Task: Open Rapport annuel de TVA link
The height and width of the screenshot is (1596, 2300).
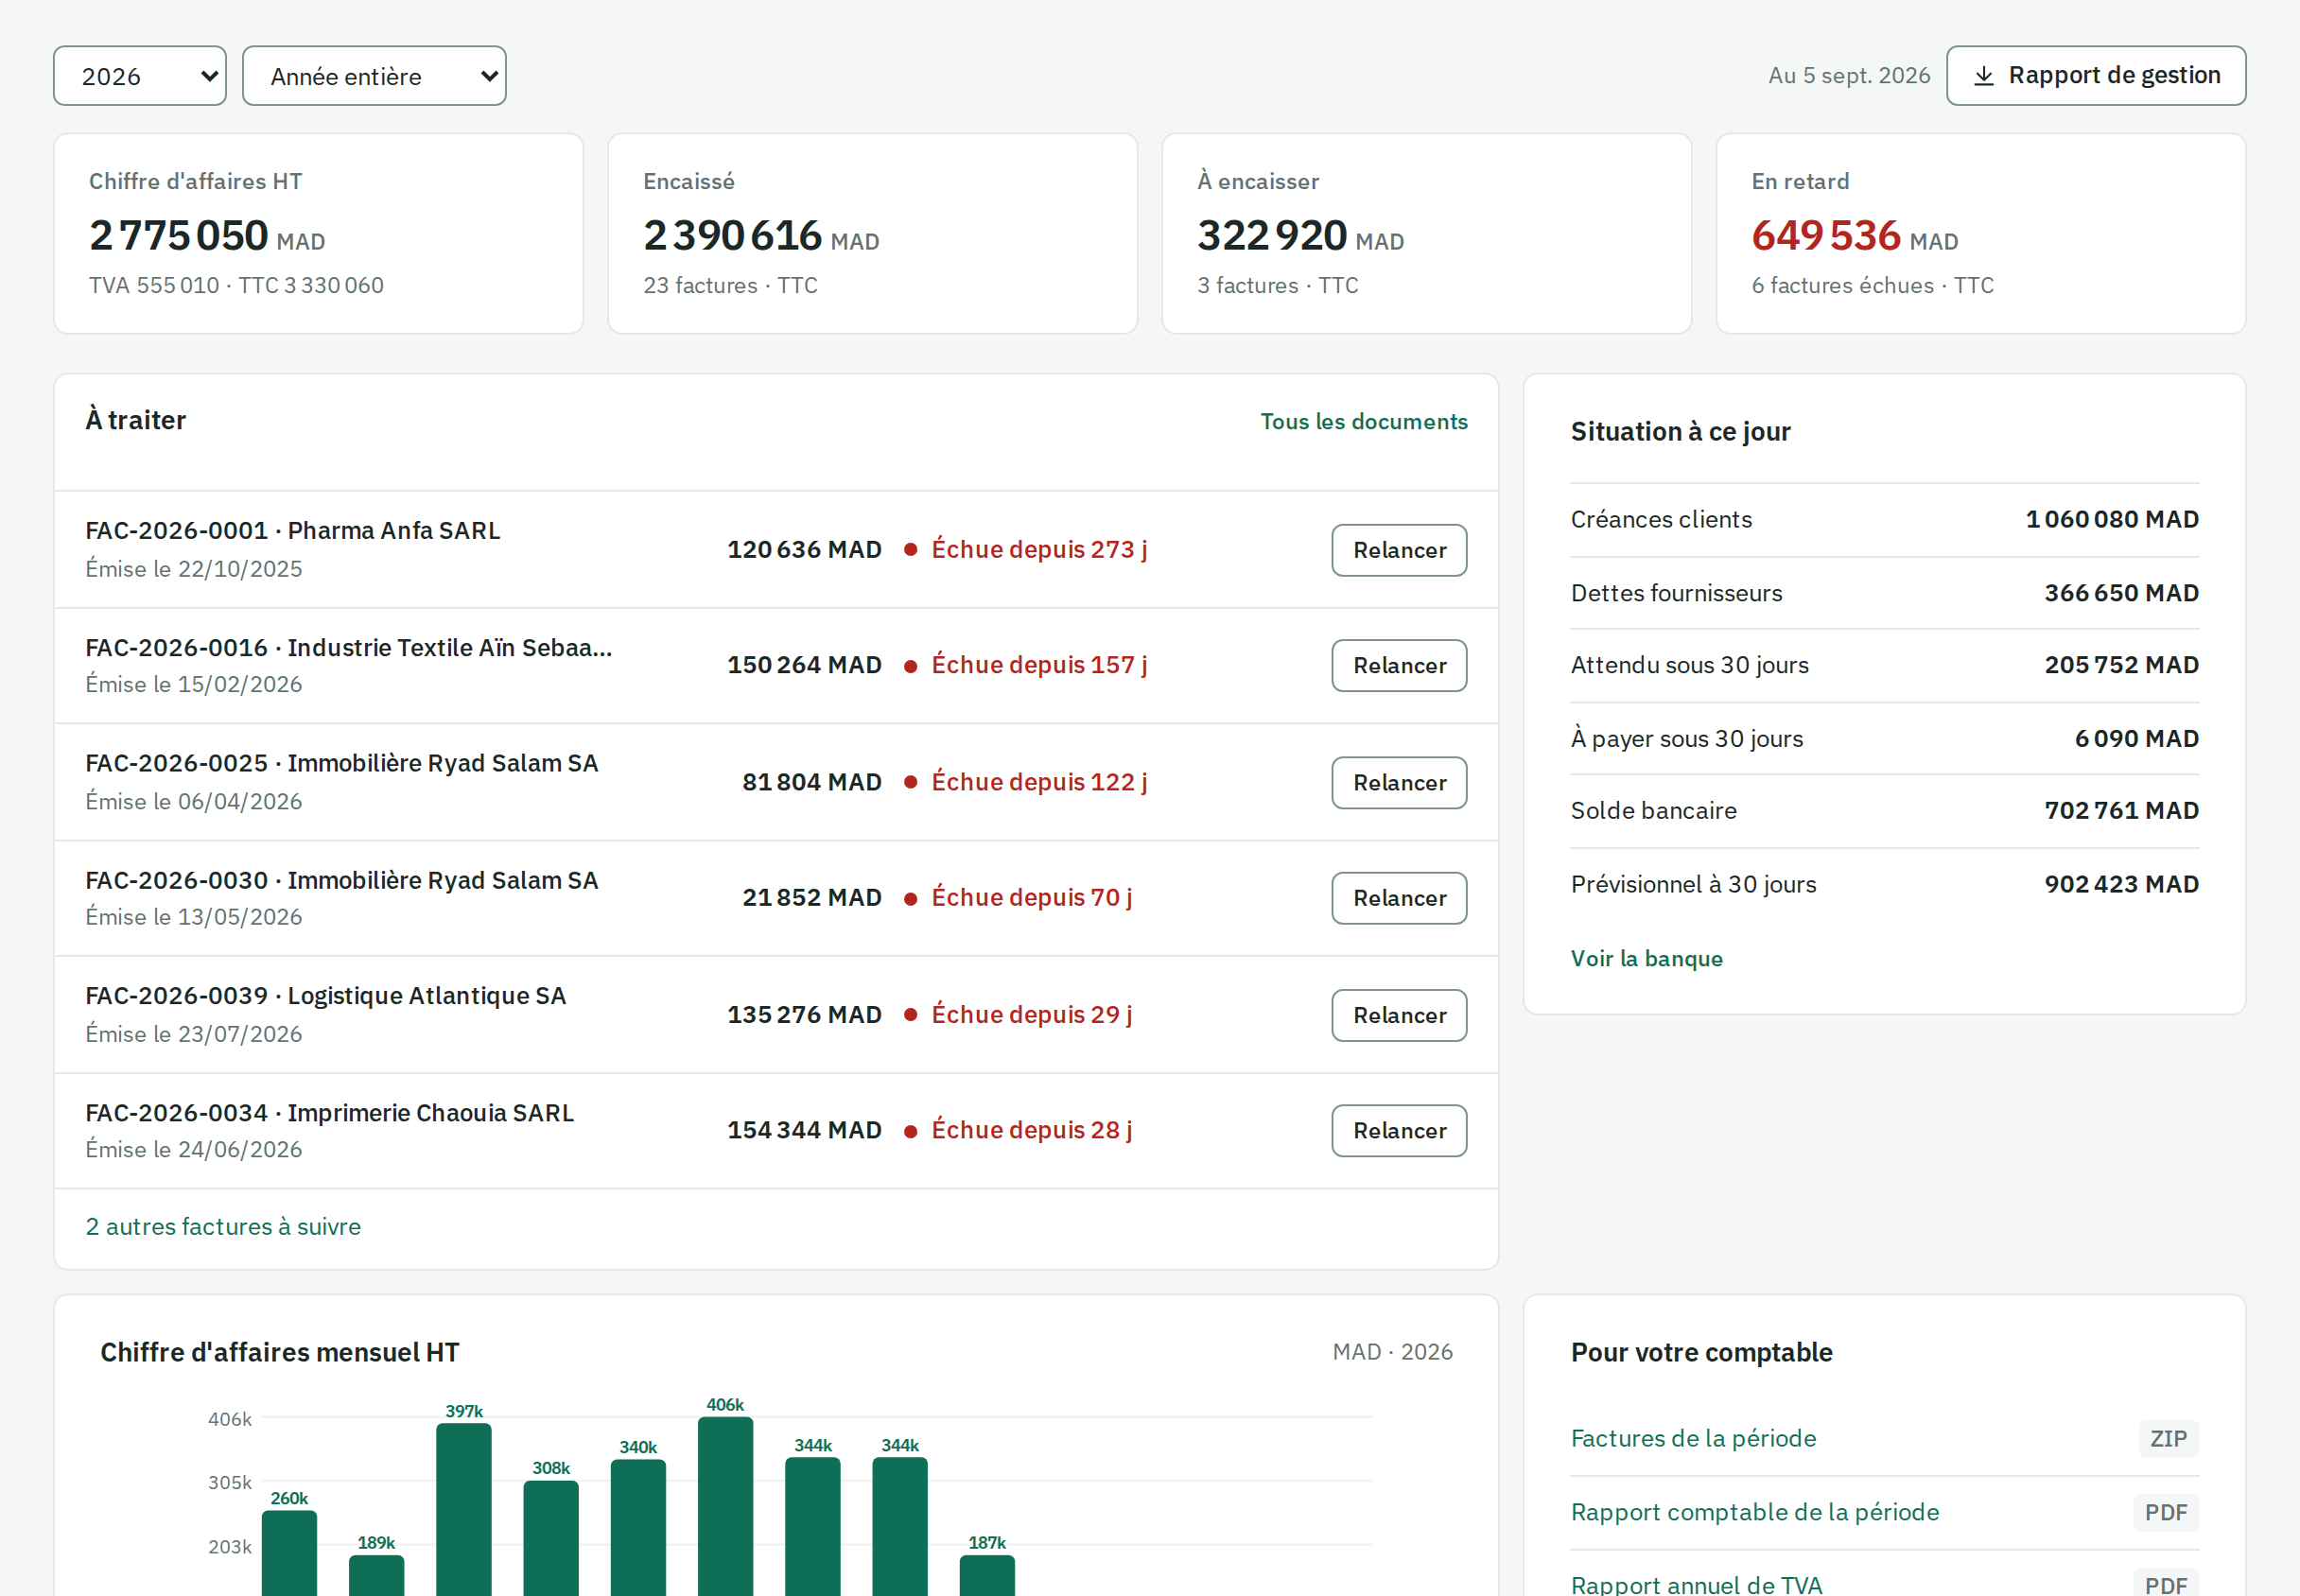Action: click(1697, 1585)
